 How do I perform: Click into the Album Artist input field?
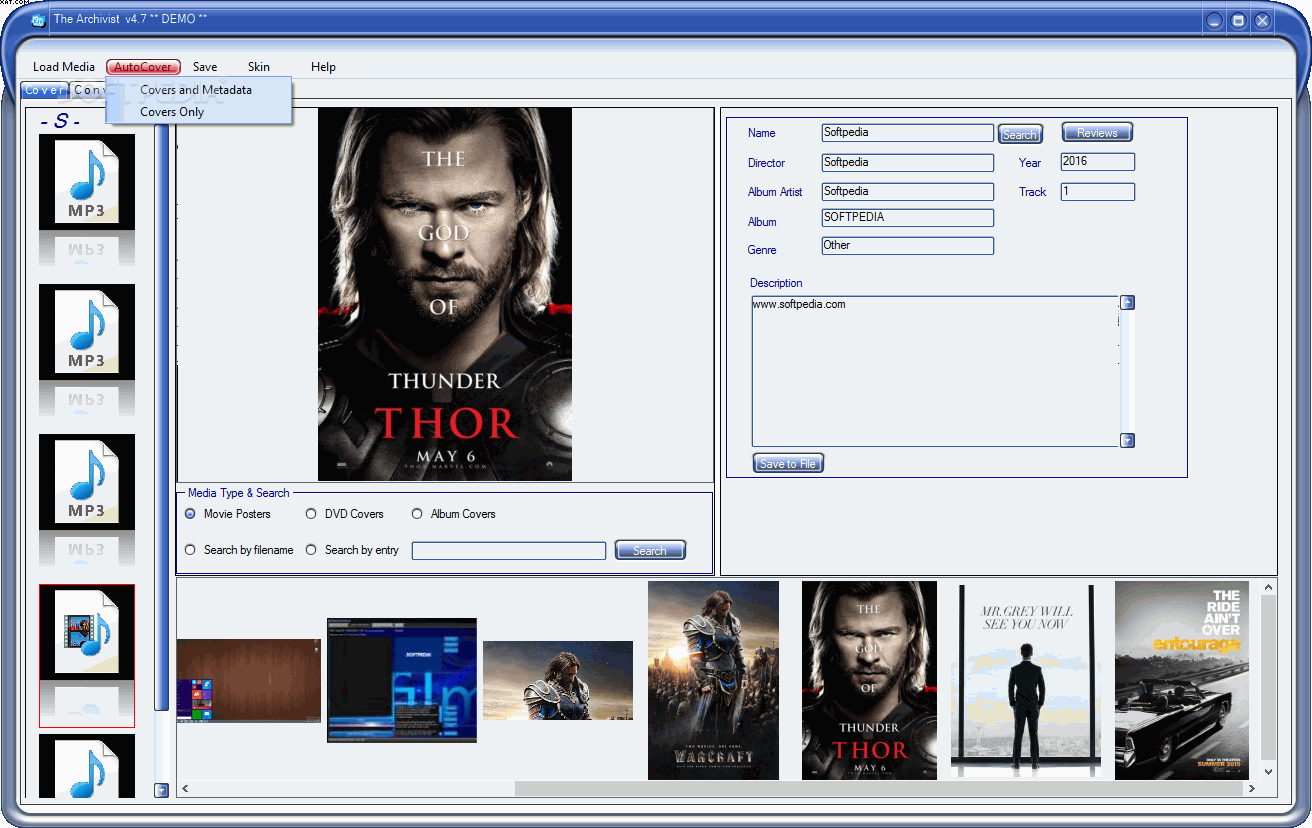(908, 191)
